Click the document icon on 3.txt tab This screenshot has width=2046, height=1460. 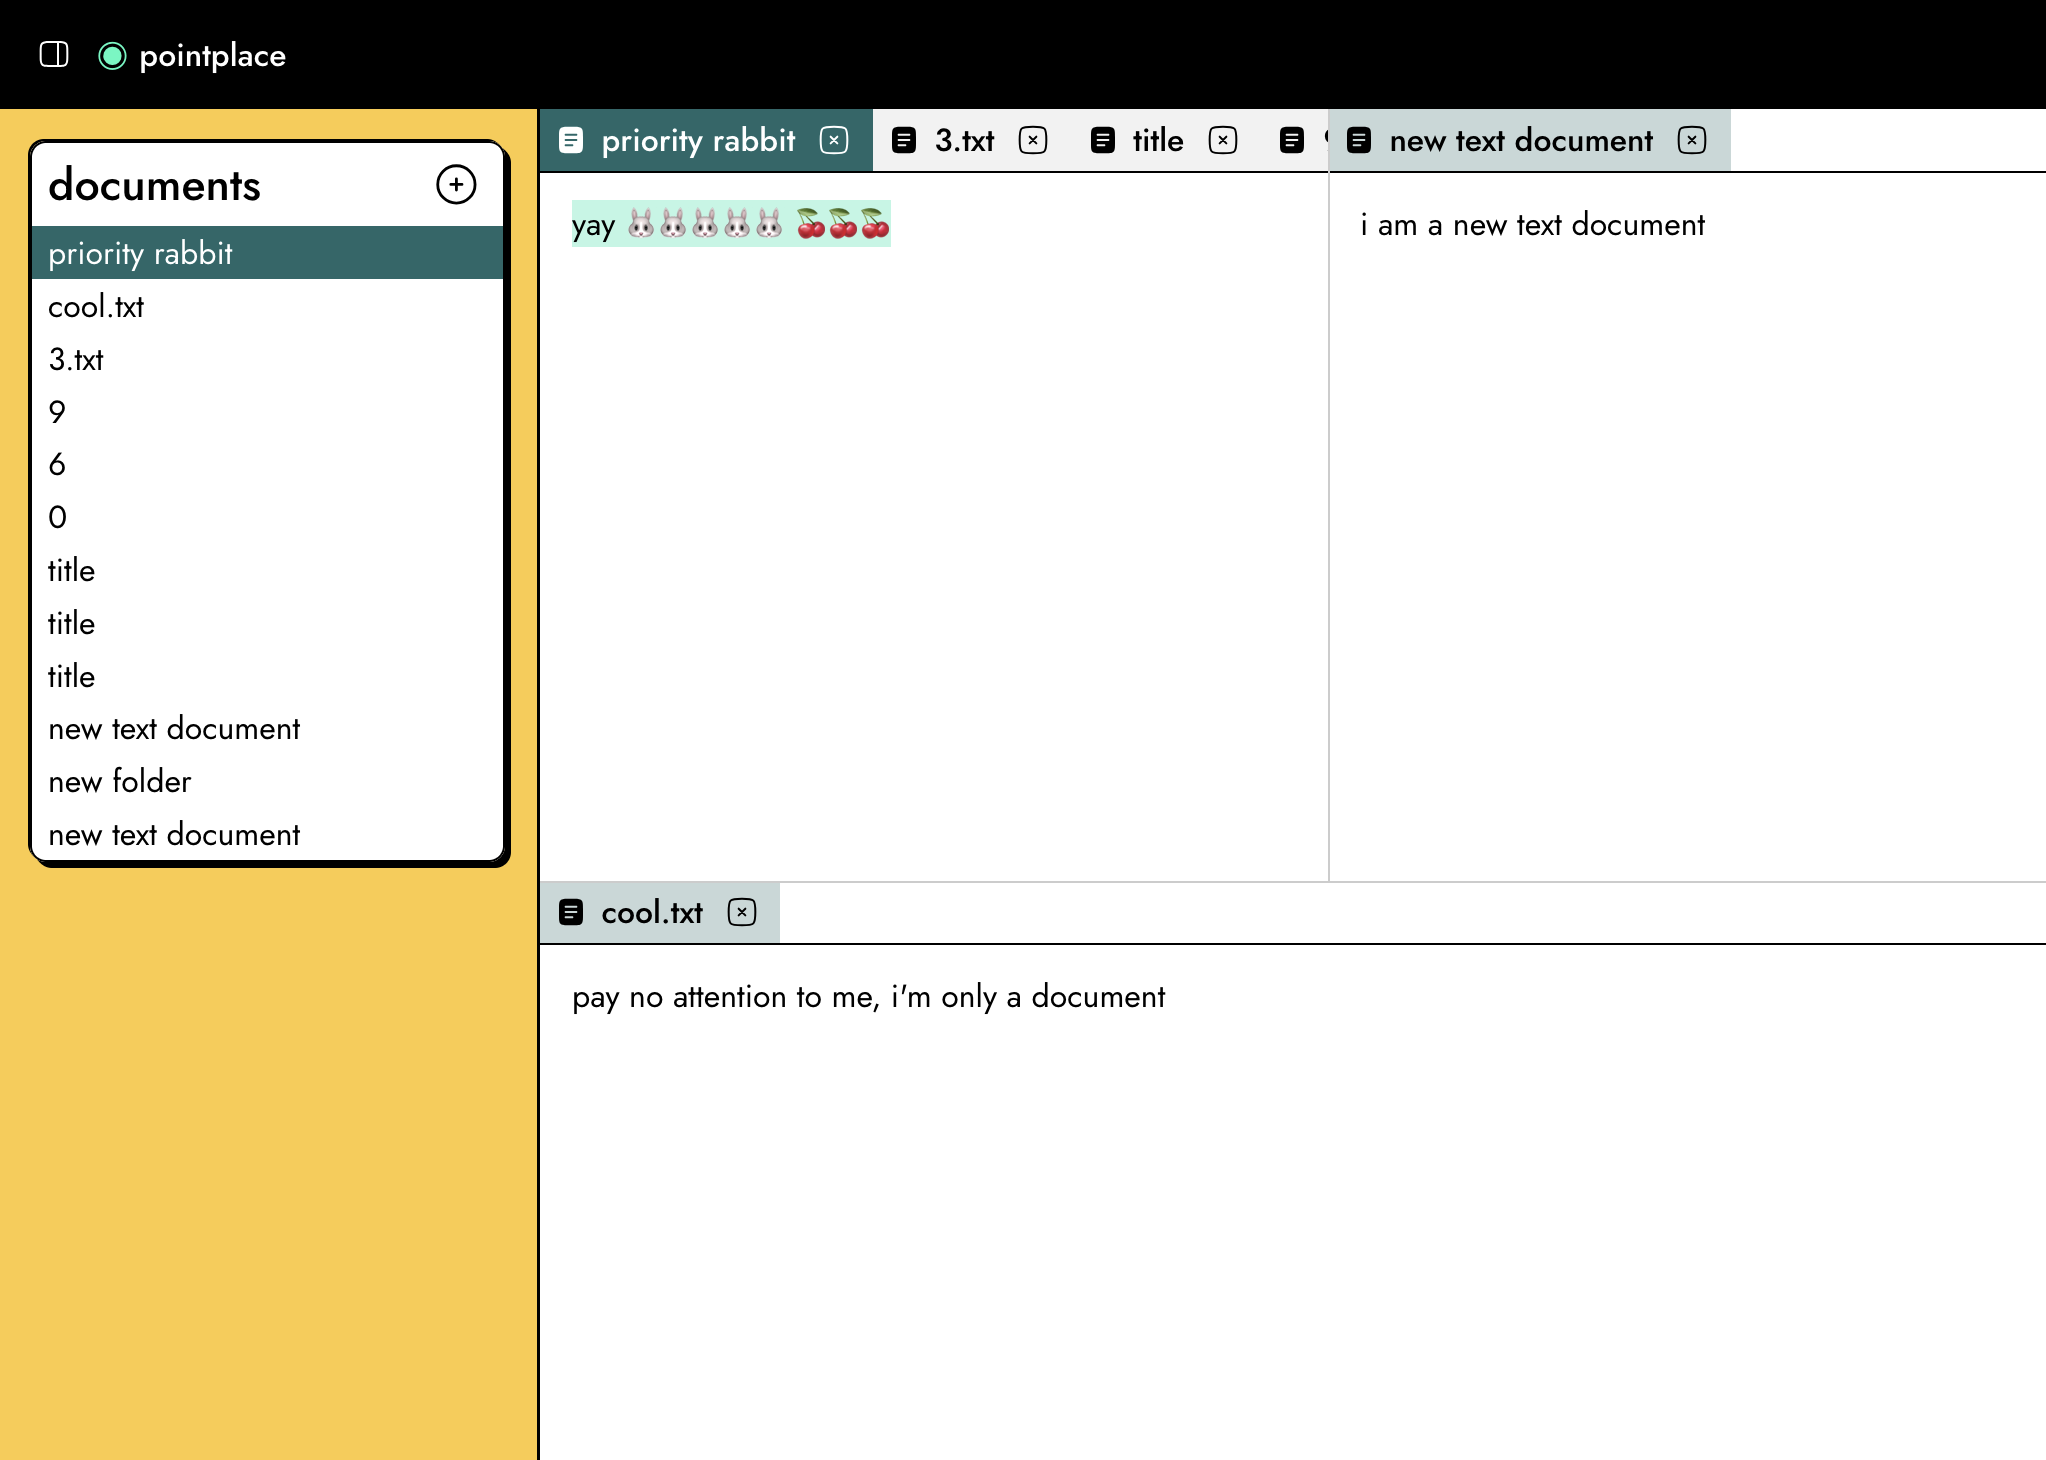tap(904, 140)
